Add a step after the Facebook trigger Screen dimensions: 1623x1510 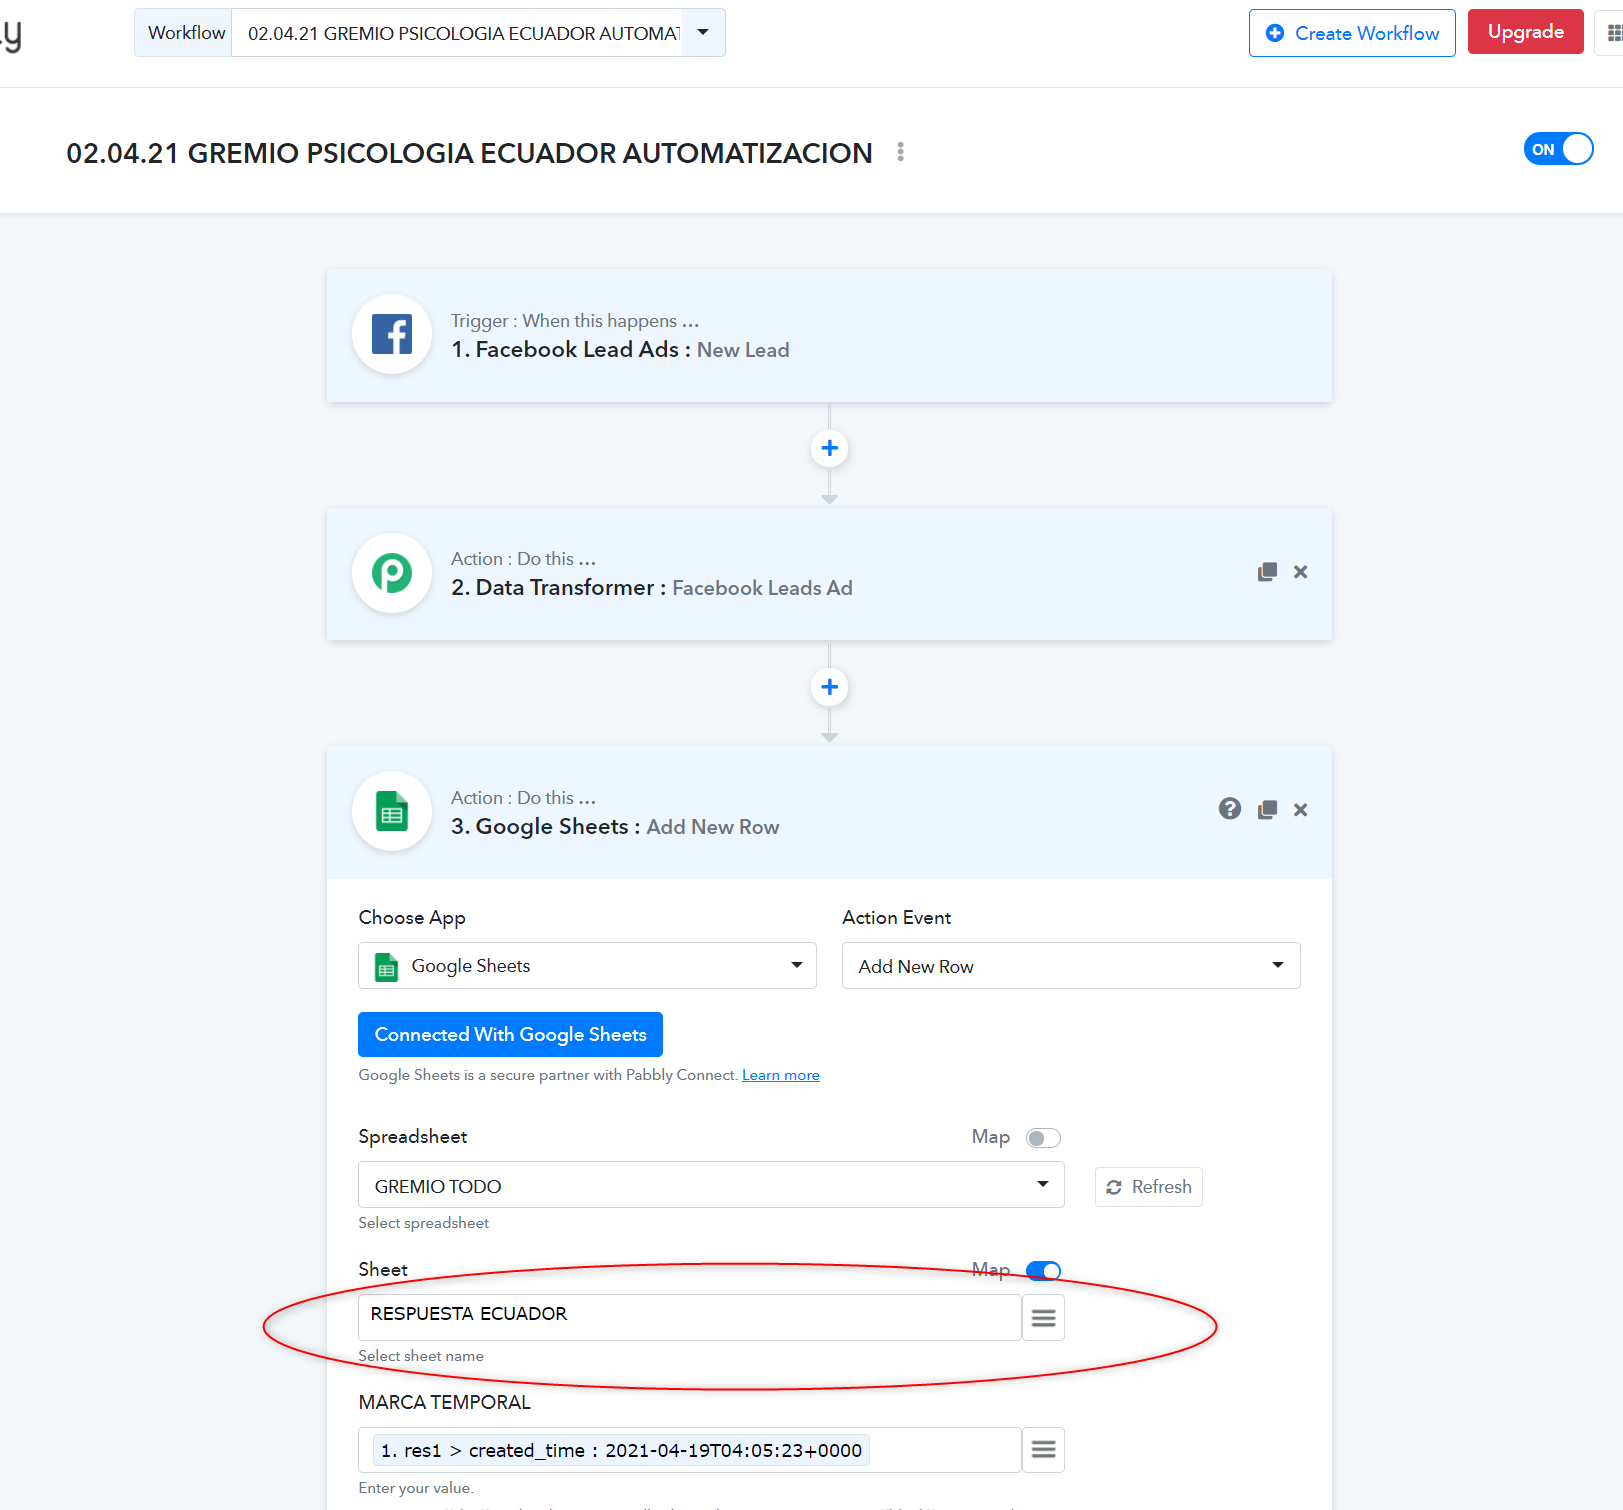click(829, 448)
